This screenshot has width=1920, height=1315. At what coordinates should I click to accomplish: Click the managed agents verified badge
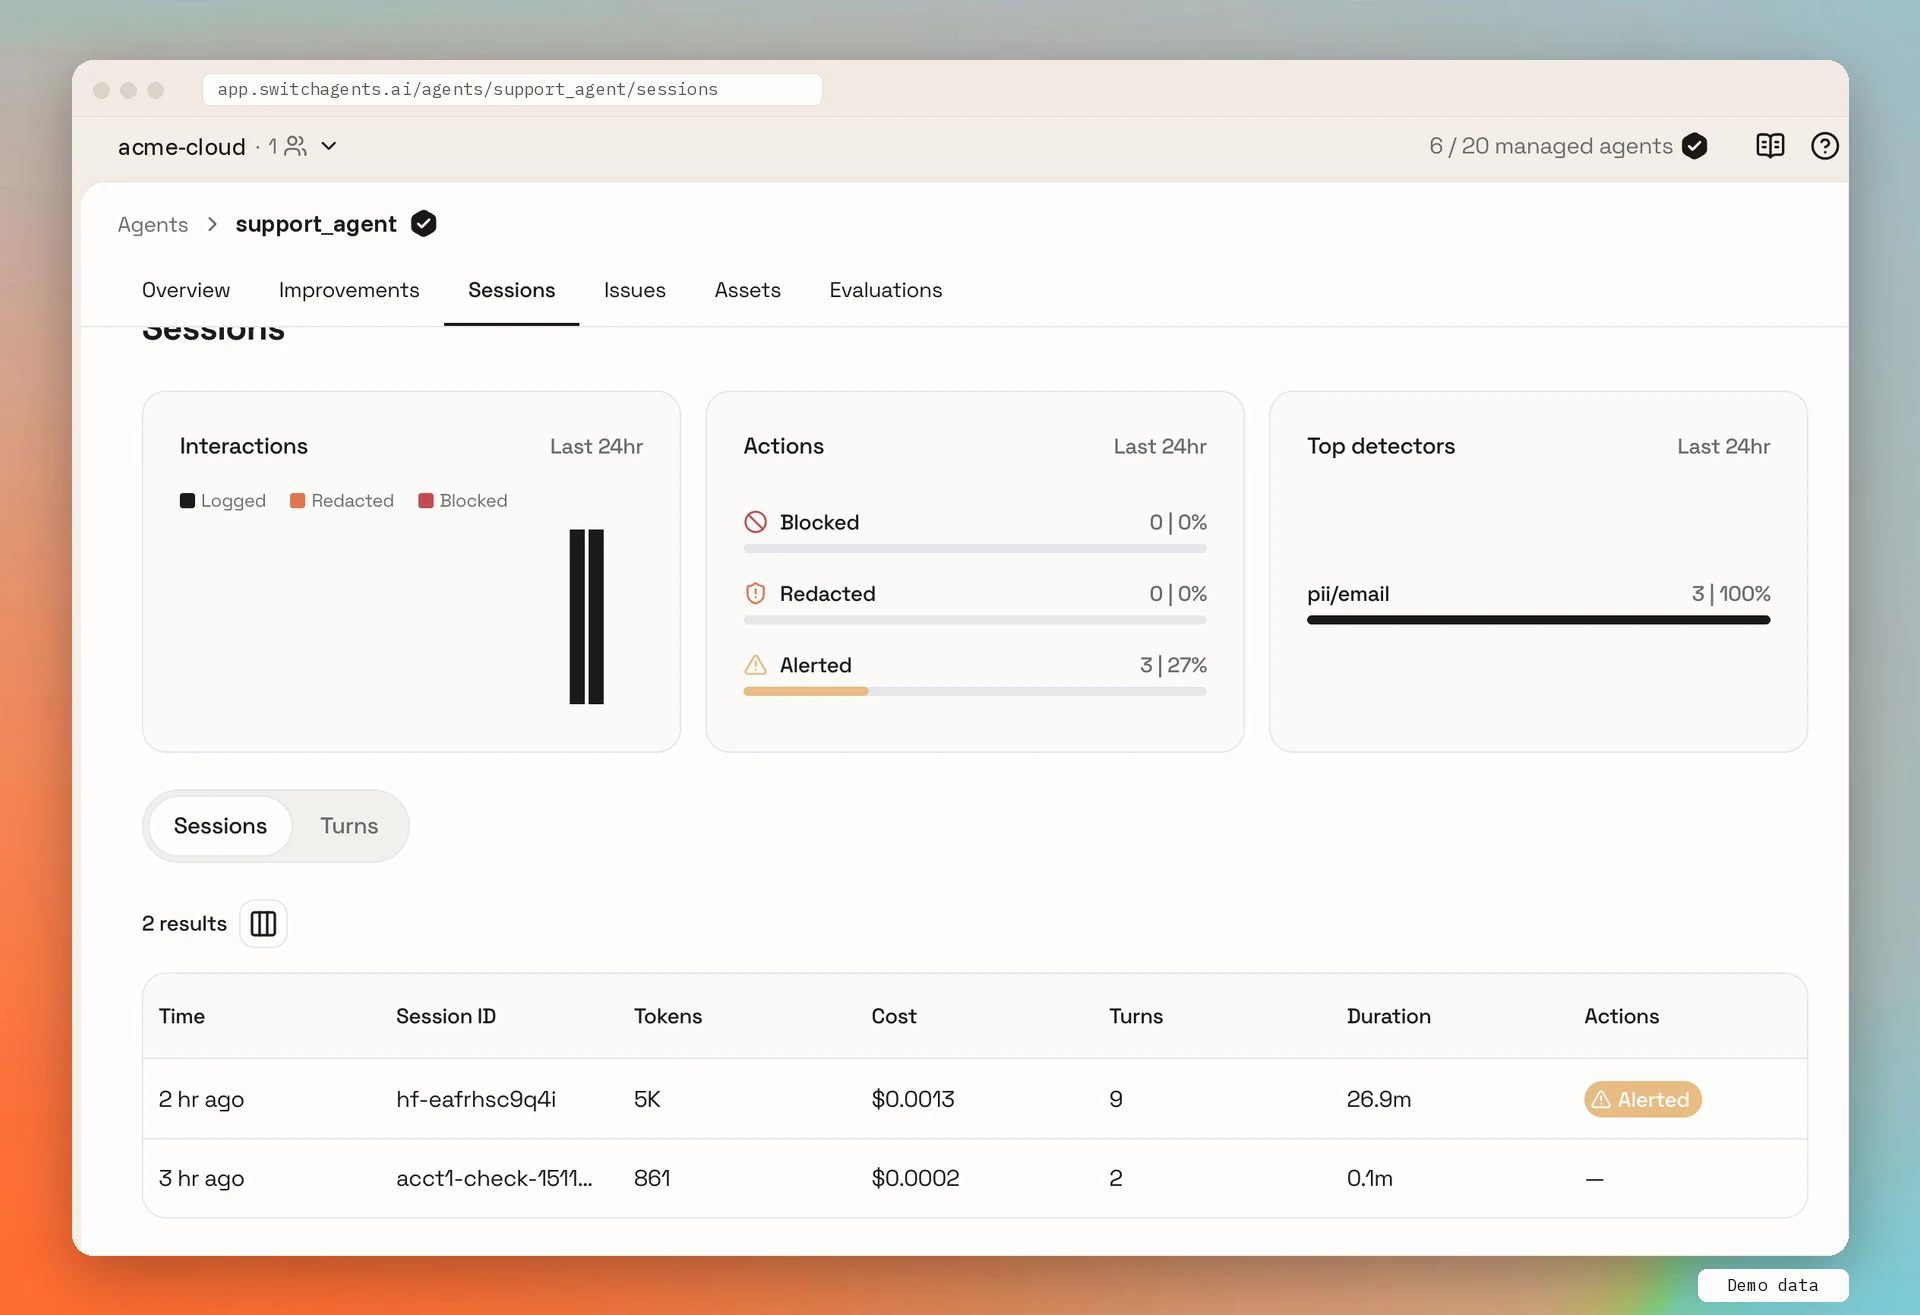click(1694, 146)
